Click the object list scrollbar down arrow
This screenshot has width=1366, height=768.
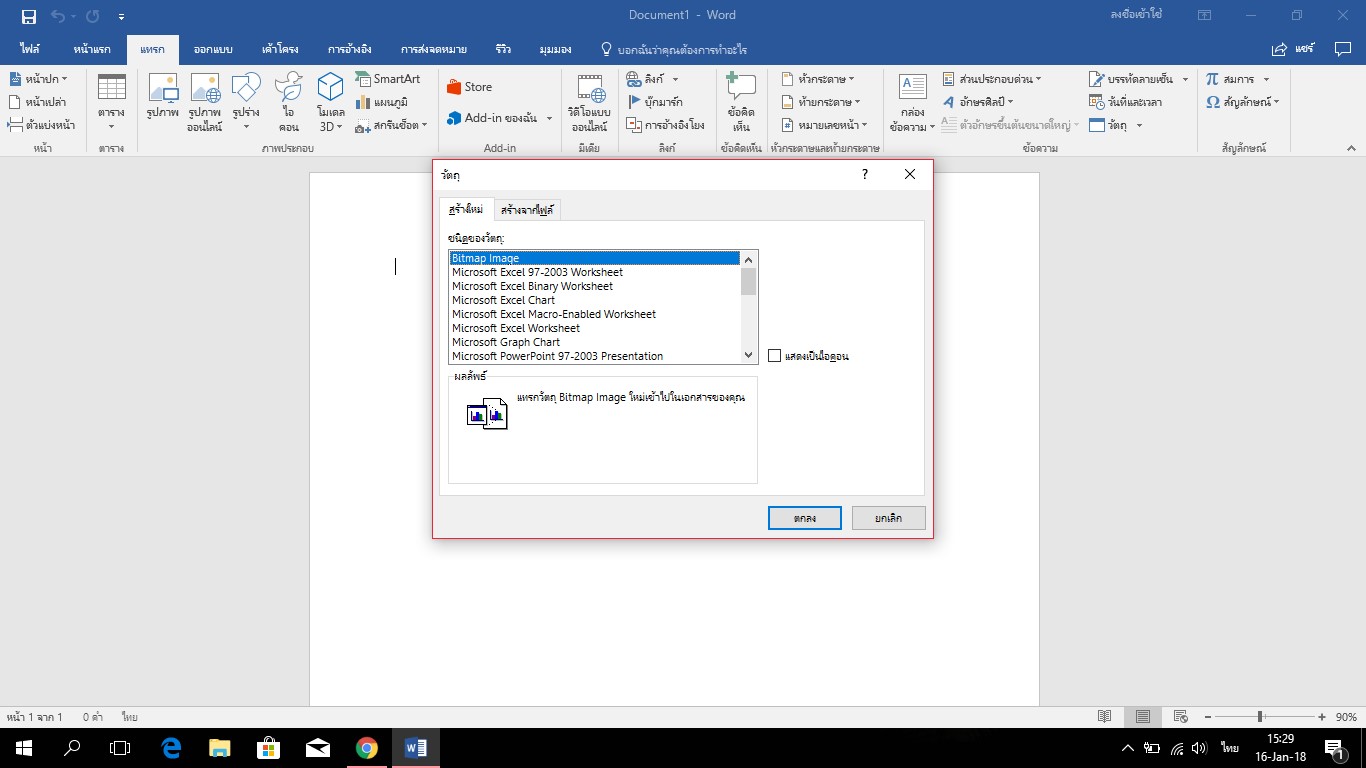pyautogui.click(x=749, y=355)
